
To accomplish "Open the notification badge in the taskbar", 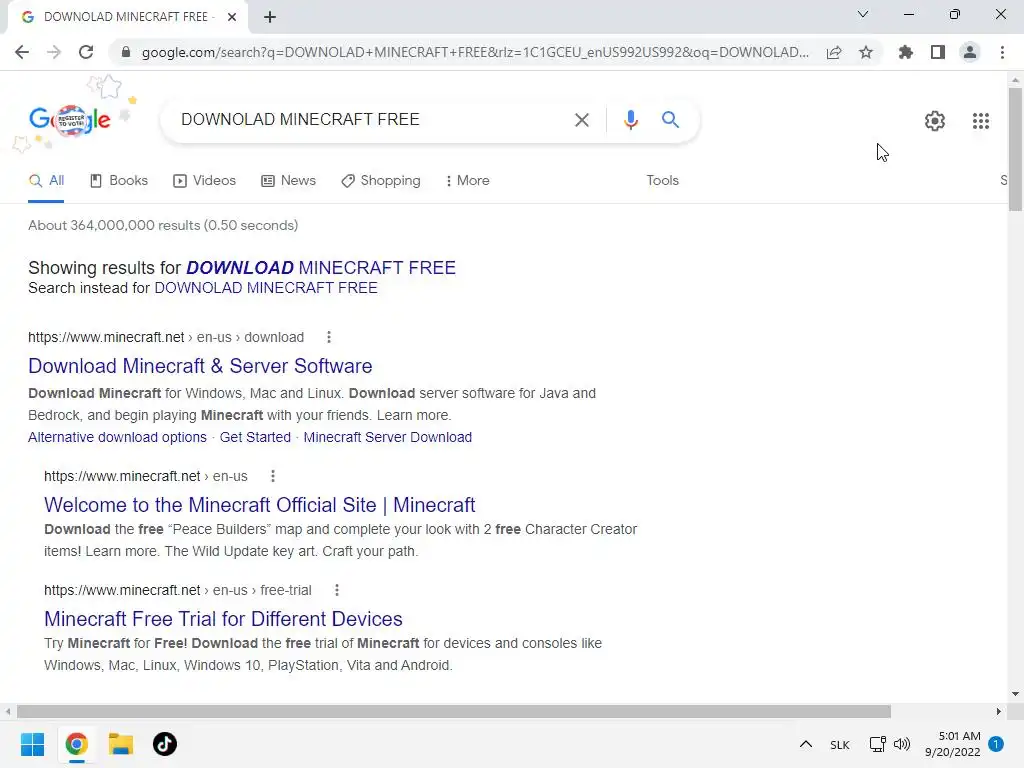I will pos(996,744).
